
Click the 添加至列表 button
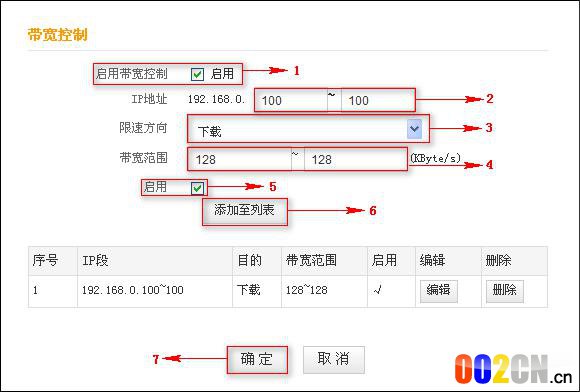(245, 211)
